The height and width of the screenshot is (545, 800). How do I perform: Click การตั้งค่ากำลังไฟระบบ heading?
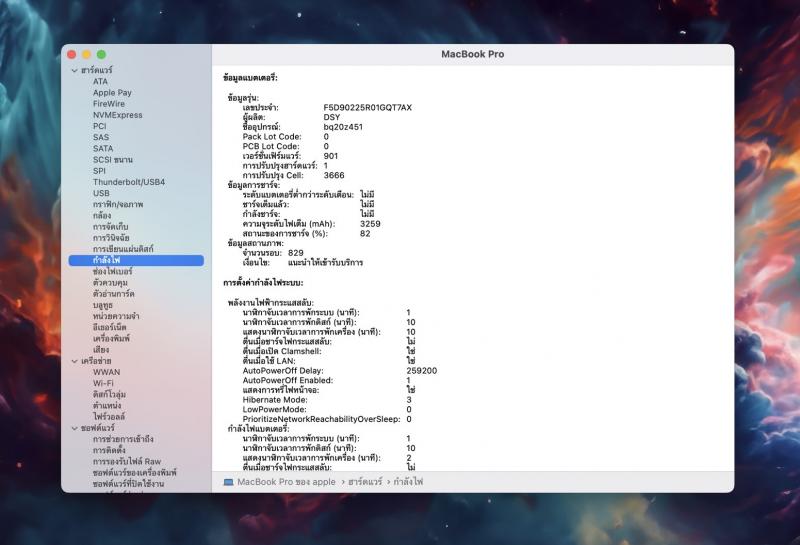pyautogui.click(x=263, y=283)
